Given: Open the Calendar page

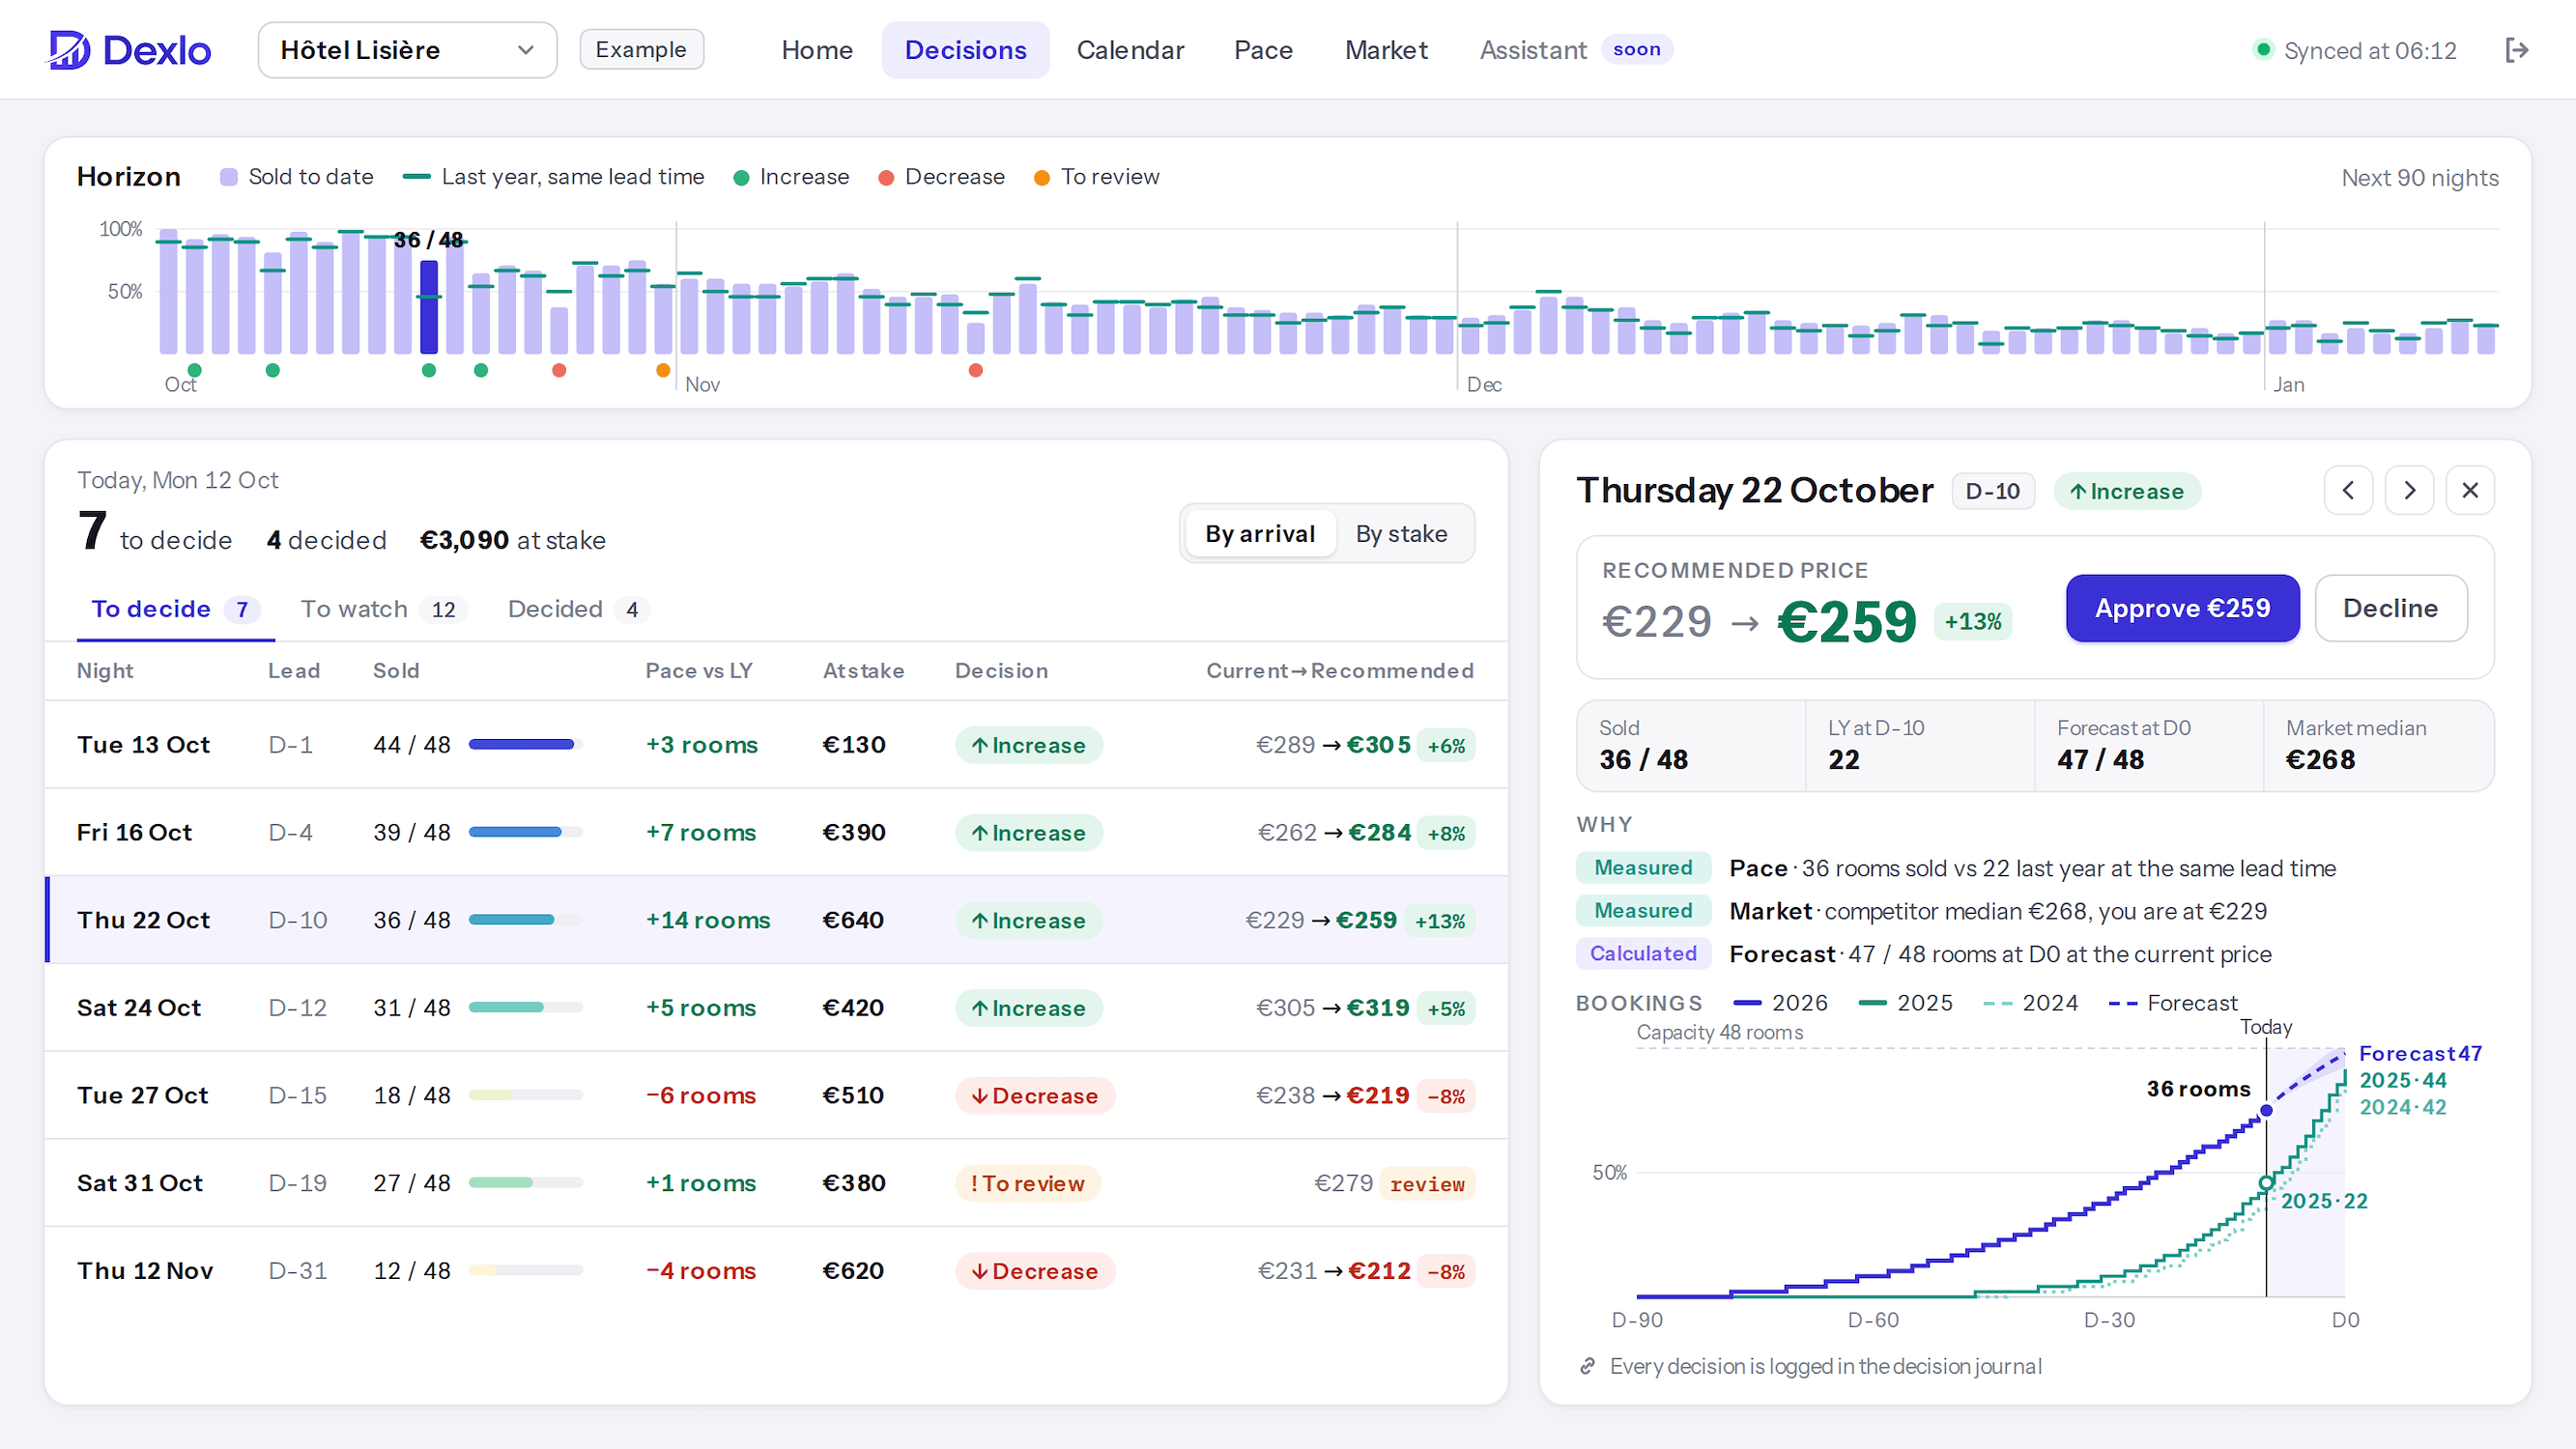Looking at the screenshot, I should pyautogui.click(x=1130, y=50).
